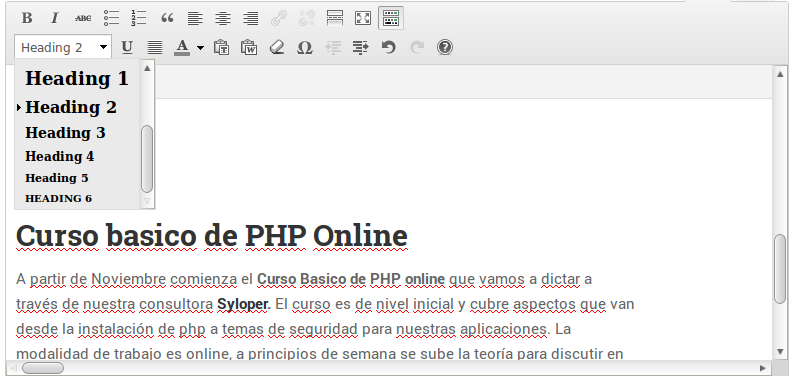Insert a special character via Omega icon

click(305, 48)
